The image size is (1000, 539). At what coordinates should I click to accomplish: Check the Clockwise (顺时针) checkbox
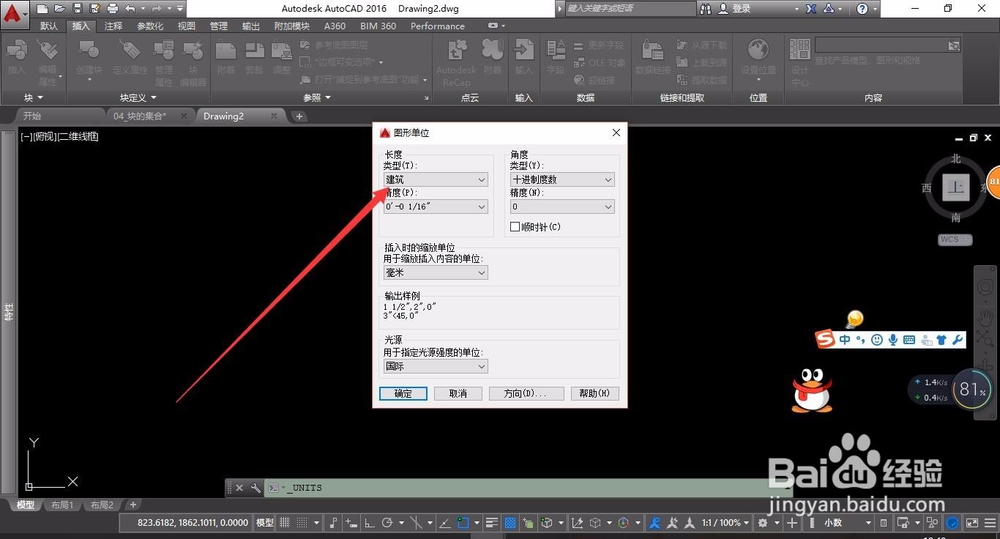(515, 226)
